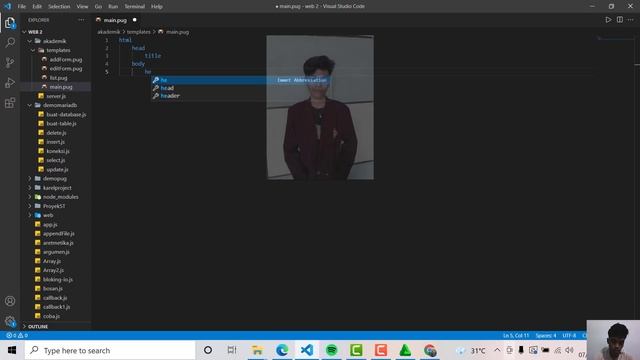Screen dimensions: 640x360
Task: Click Ln 5, Col 11 status item
Action: click(x=516, y=336)
